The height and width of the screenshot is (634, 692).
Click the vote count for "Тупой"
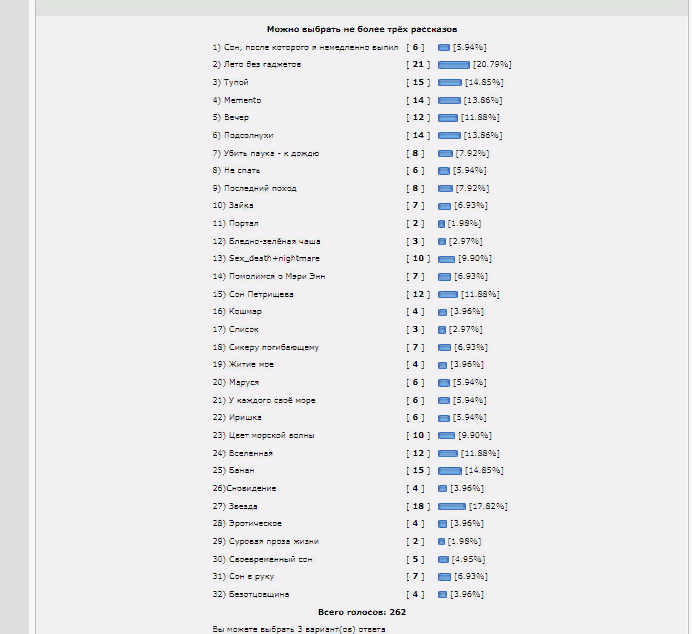pyautogui.click(x=419, y=83)
